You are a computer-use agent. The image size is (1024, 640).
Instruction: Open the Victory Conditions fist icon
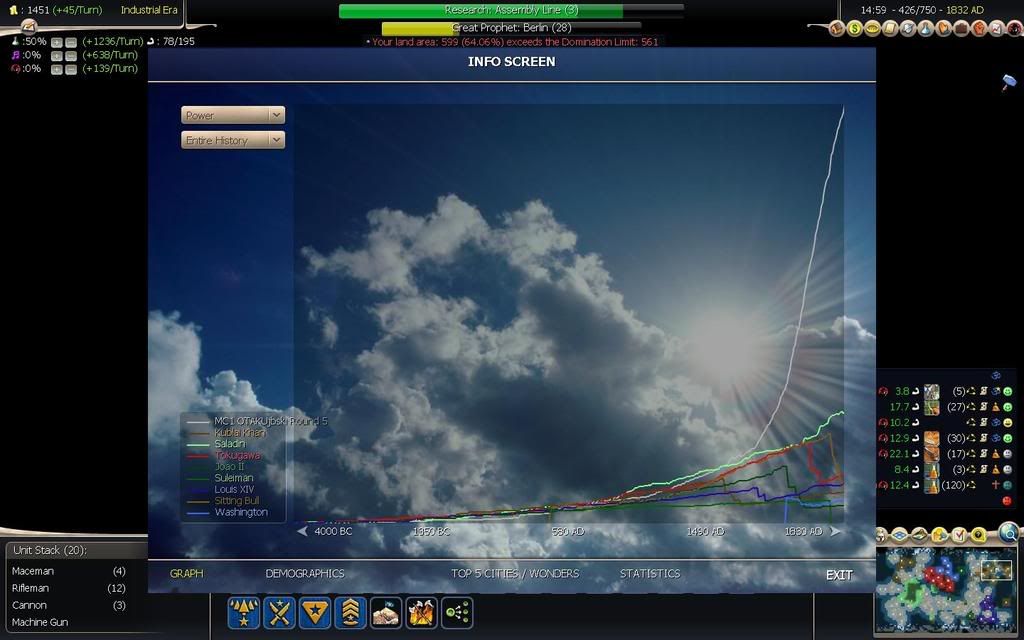979,29
